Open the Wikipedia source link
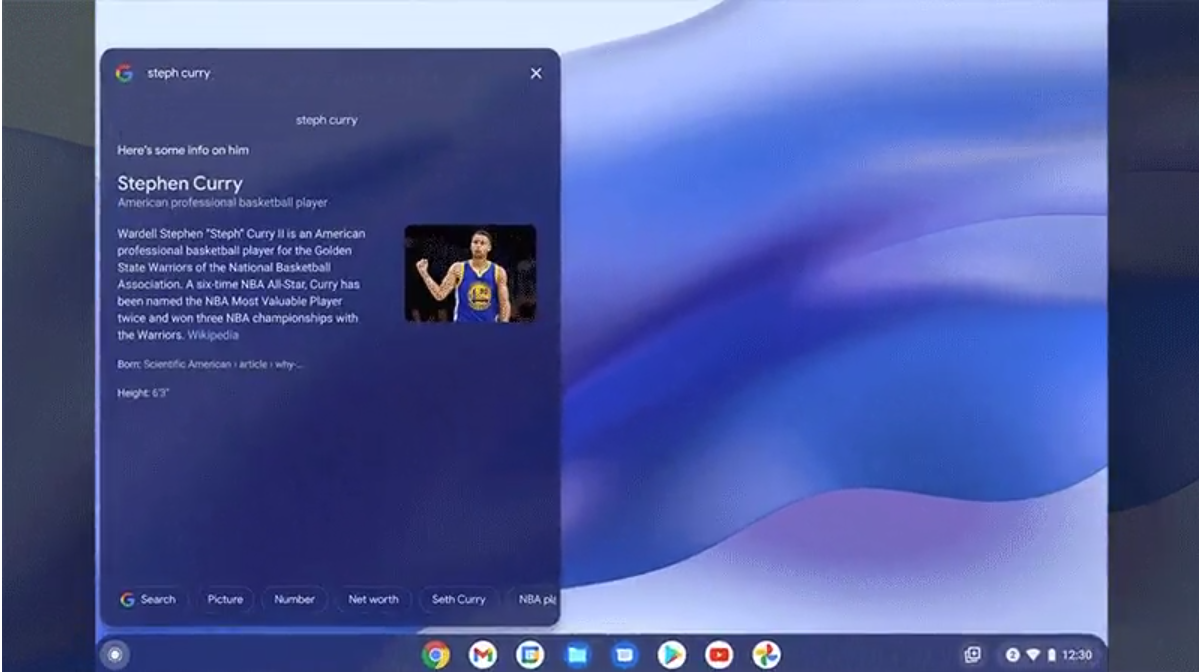 coord(213,335)
